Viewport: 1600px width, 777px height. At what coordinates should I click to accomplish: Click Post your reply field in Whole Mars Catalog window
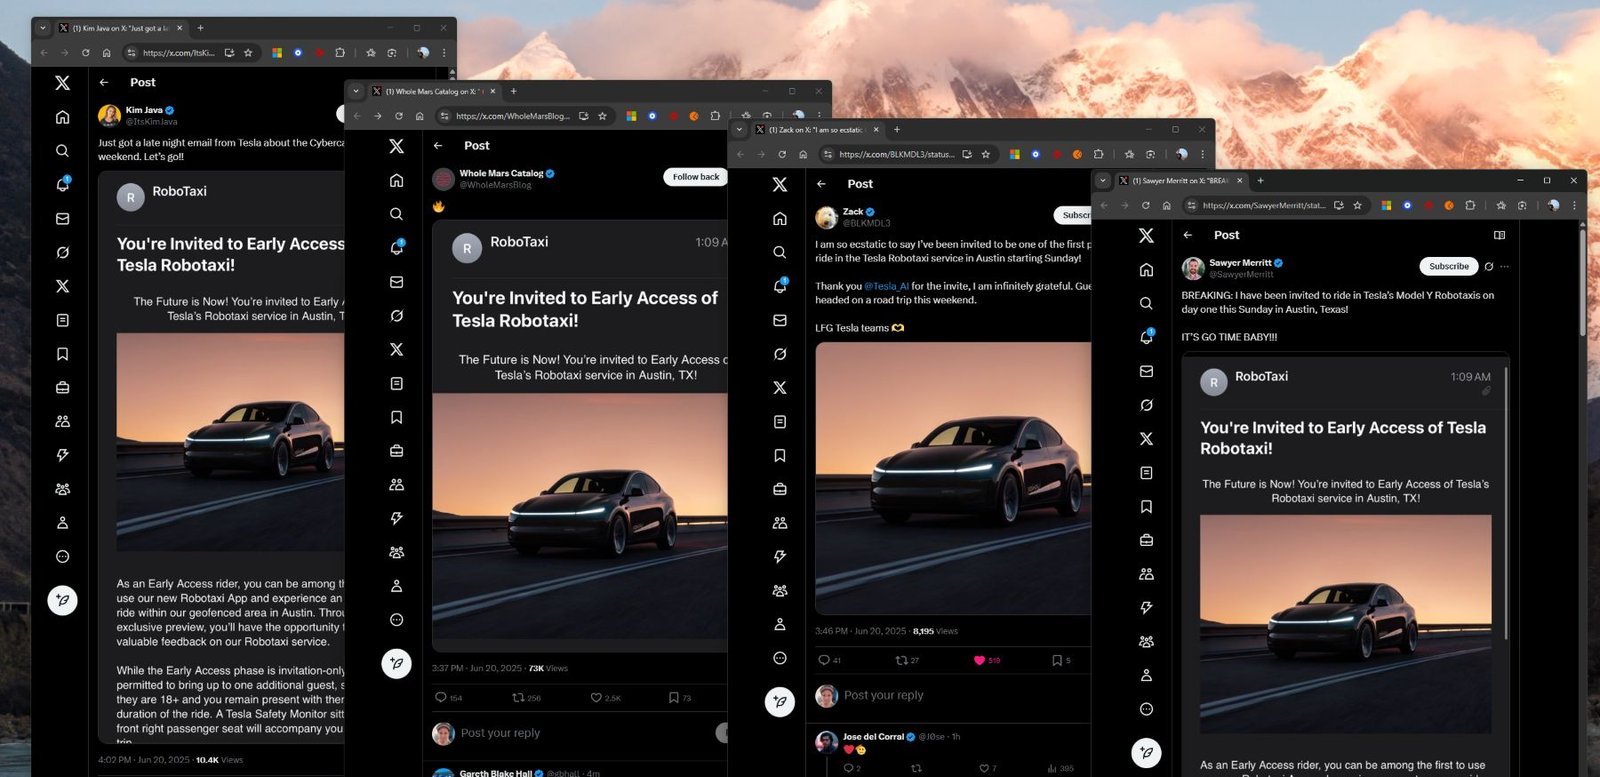500,733
